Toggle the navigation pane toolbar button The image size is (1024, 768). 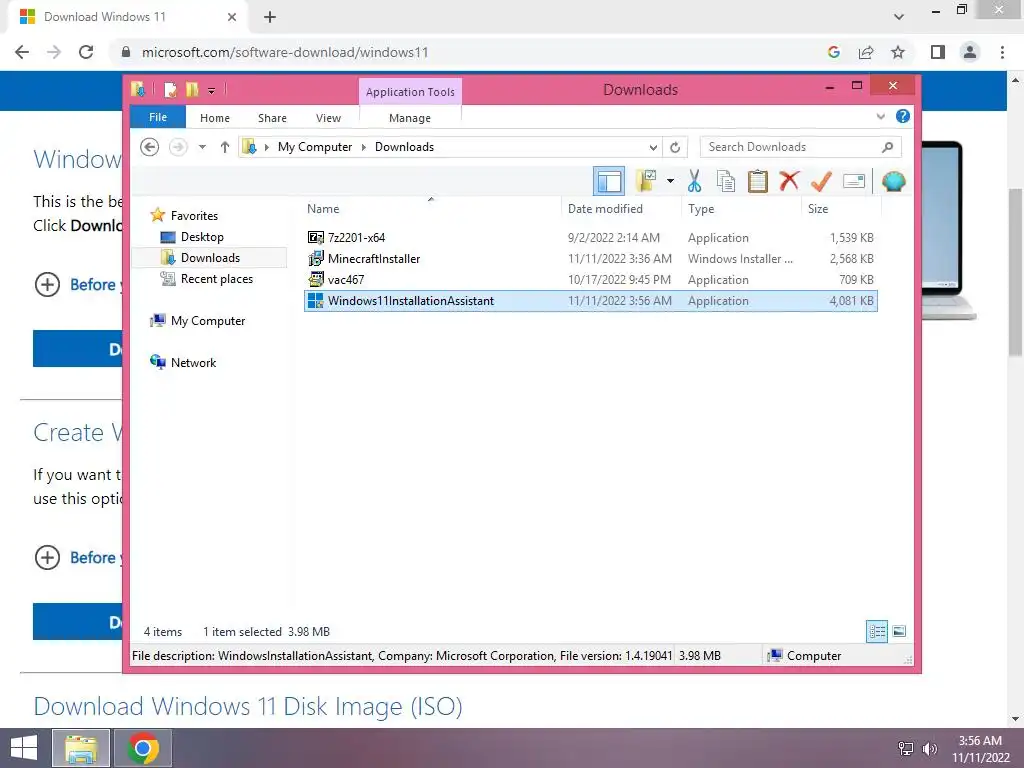pyautogui.click(x=609, y=181)
